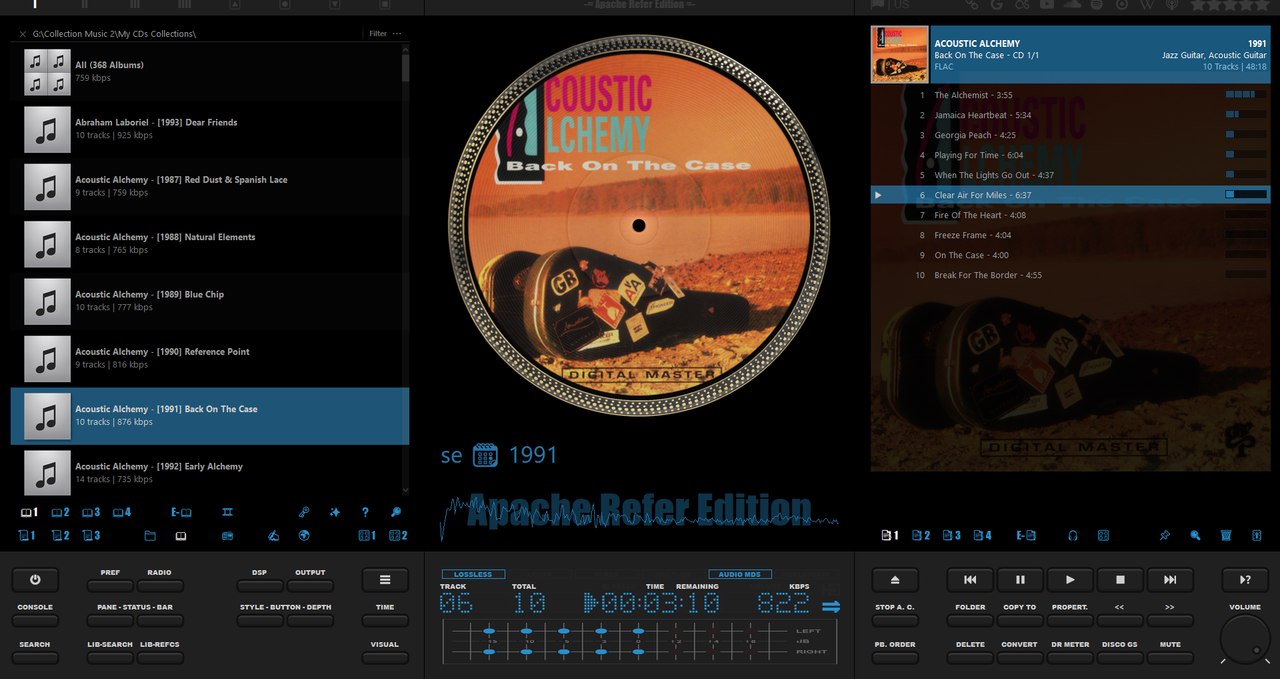Click the E-book library icon in left panel

click(x=181, y=513)
